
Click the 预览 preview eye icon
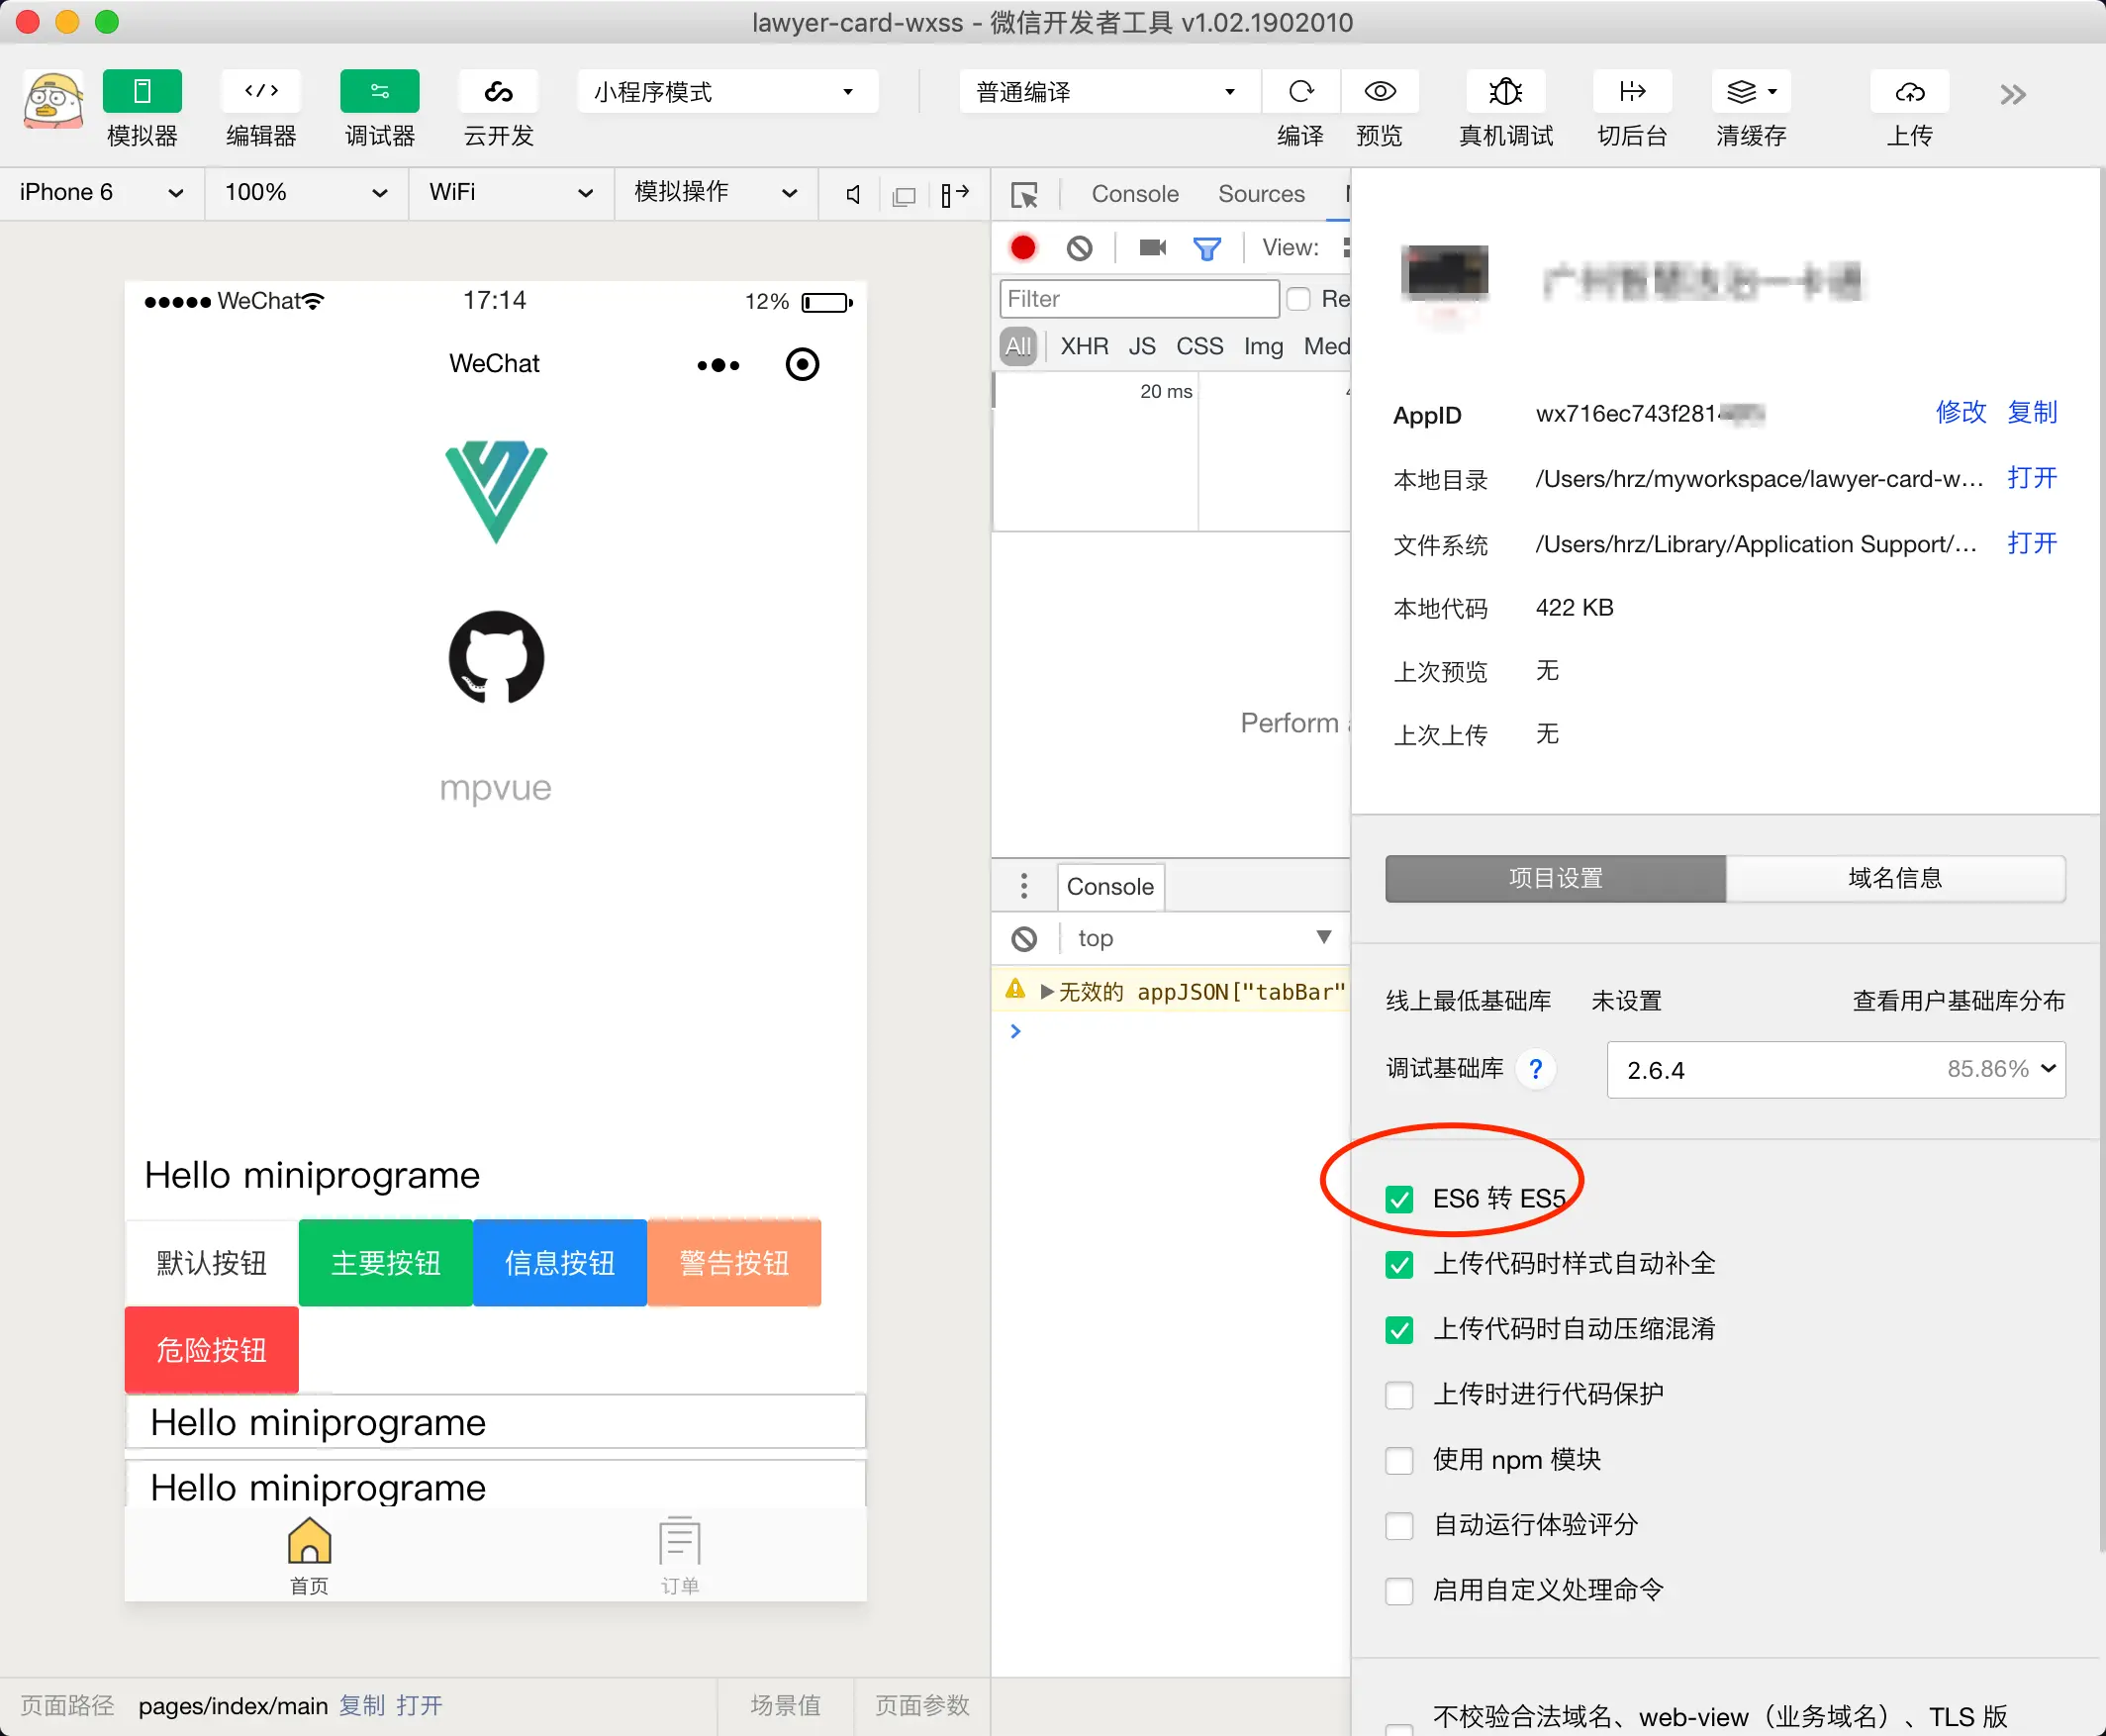coord(1380,91)
